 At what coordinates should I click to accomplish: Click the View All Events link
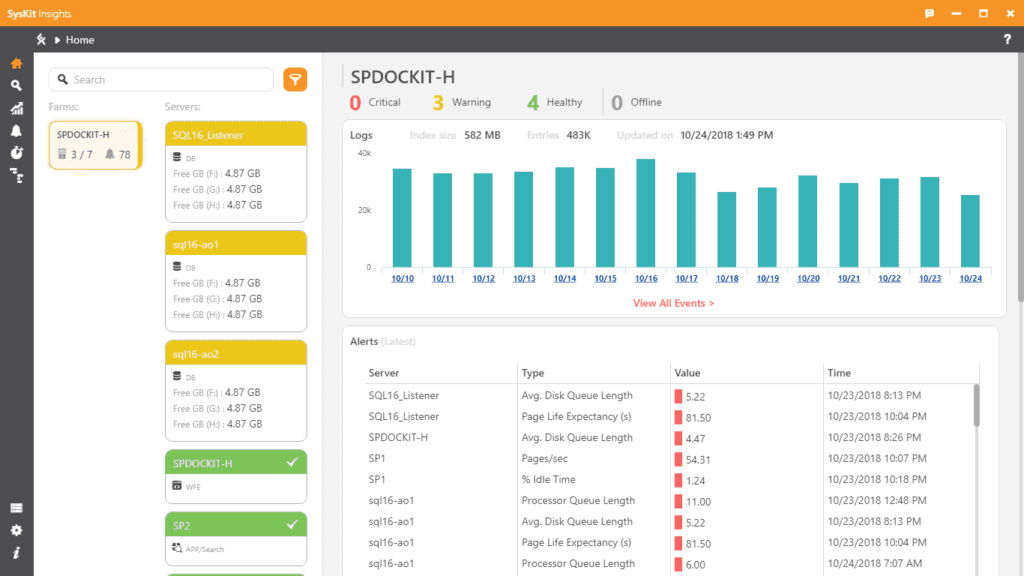point(673,303)
